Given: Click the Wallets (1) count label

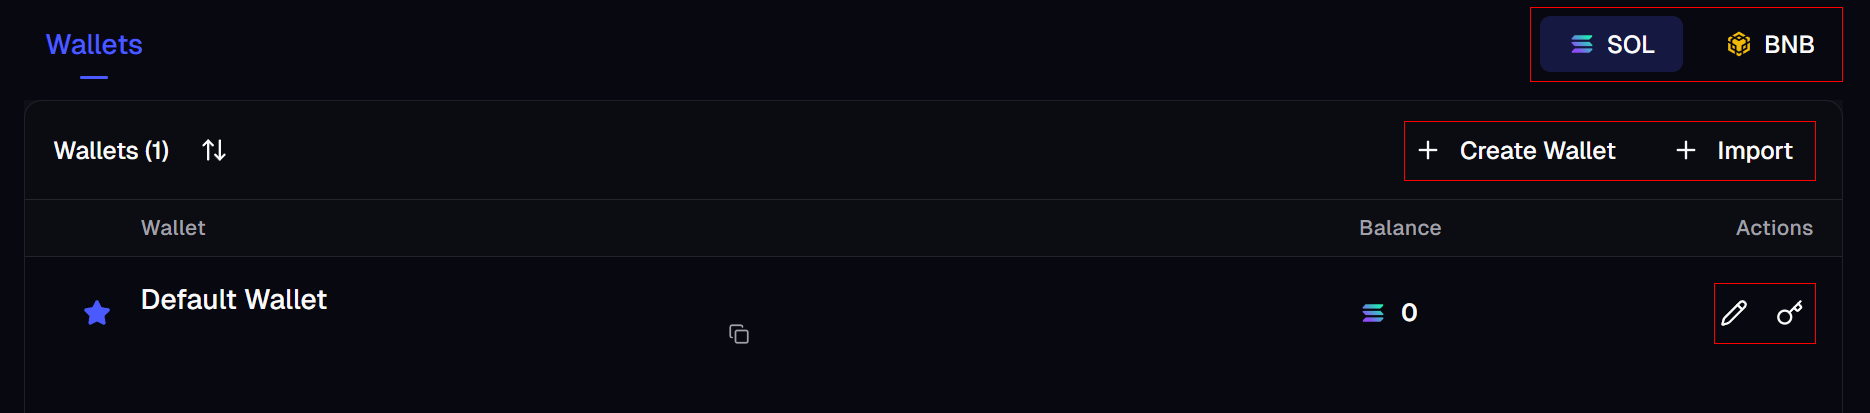Looking at the screenshot, I should point(111,151).
